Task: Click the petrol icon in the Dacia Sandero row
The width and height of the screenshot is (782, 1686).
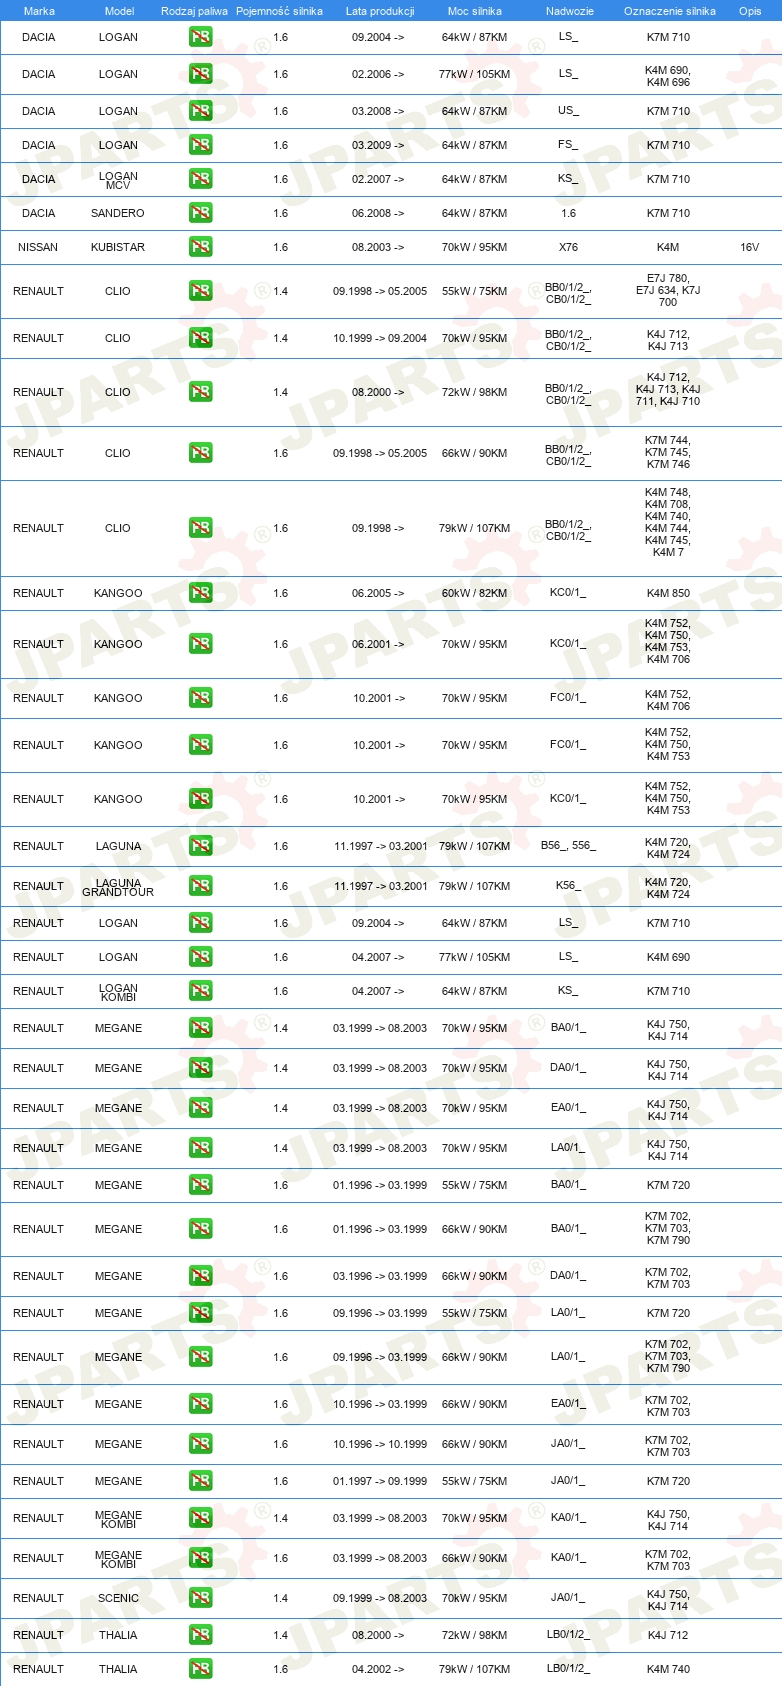Action: [200, 213]
